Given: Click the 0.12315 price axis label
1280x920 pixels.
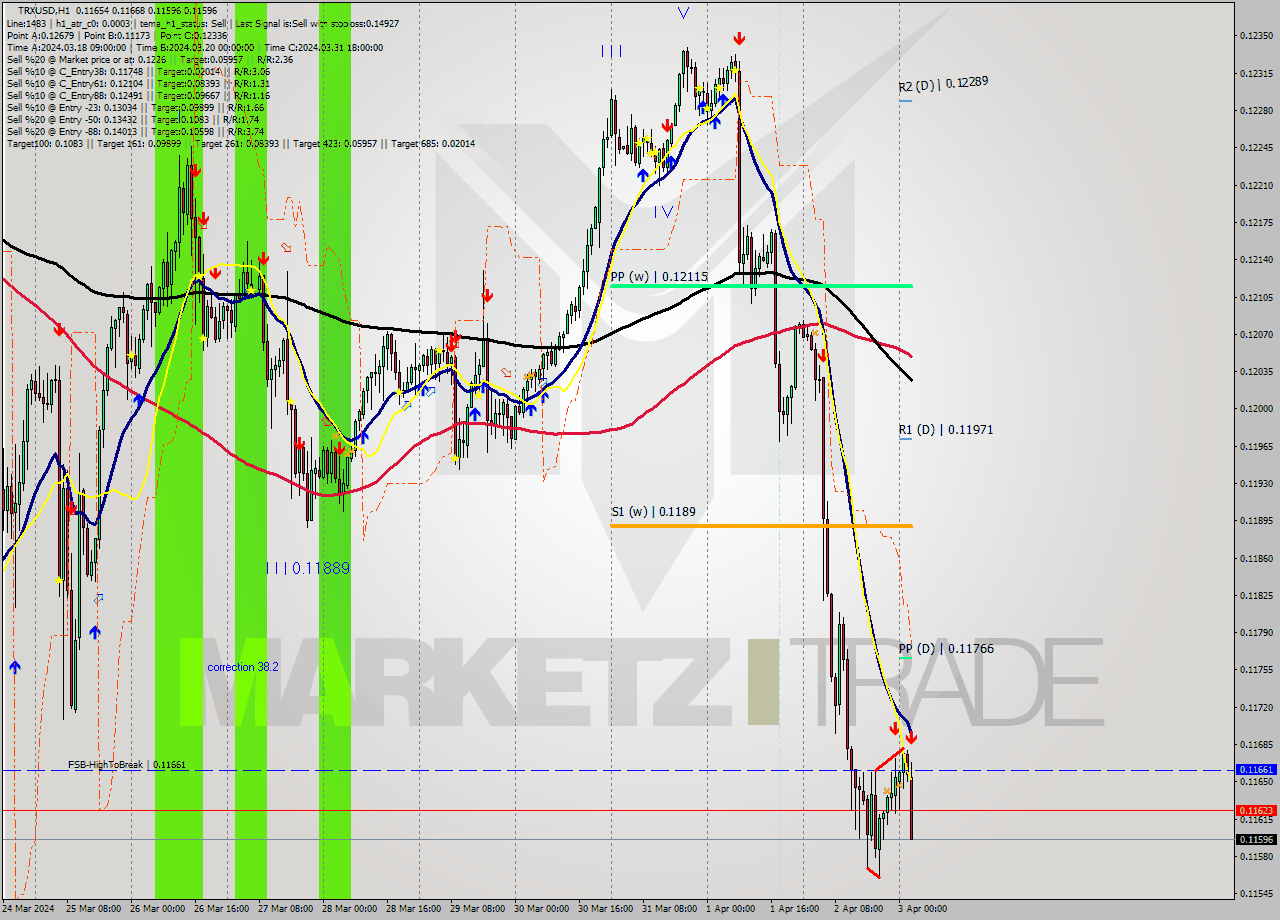Looking at the screenshot, I should tap(1257, 74).
